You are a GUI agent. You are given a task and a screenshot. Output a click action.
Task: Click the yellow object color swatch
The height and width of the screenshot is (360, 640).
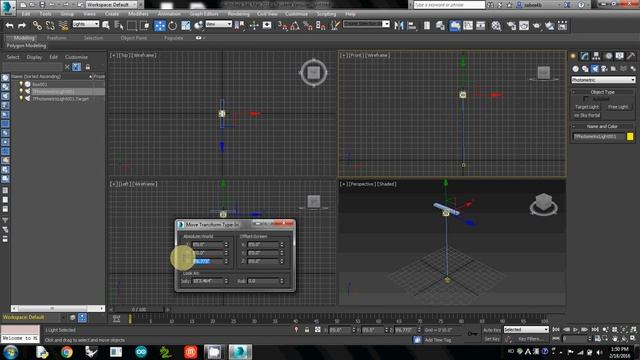(x=630, y=136)
